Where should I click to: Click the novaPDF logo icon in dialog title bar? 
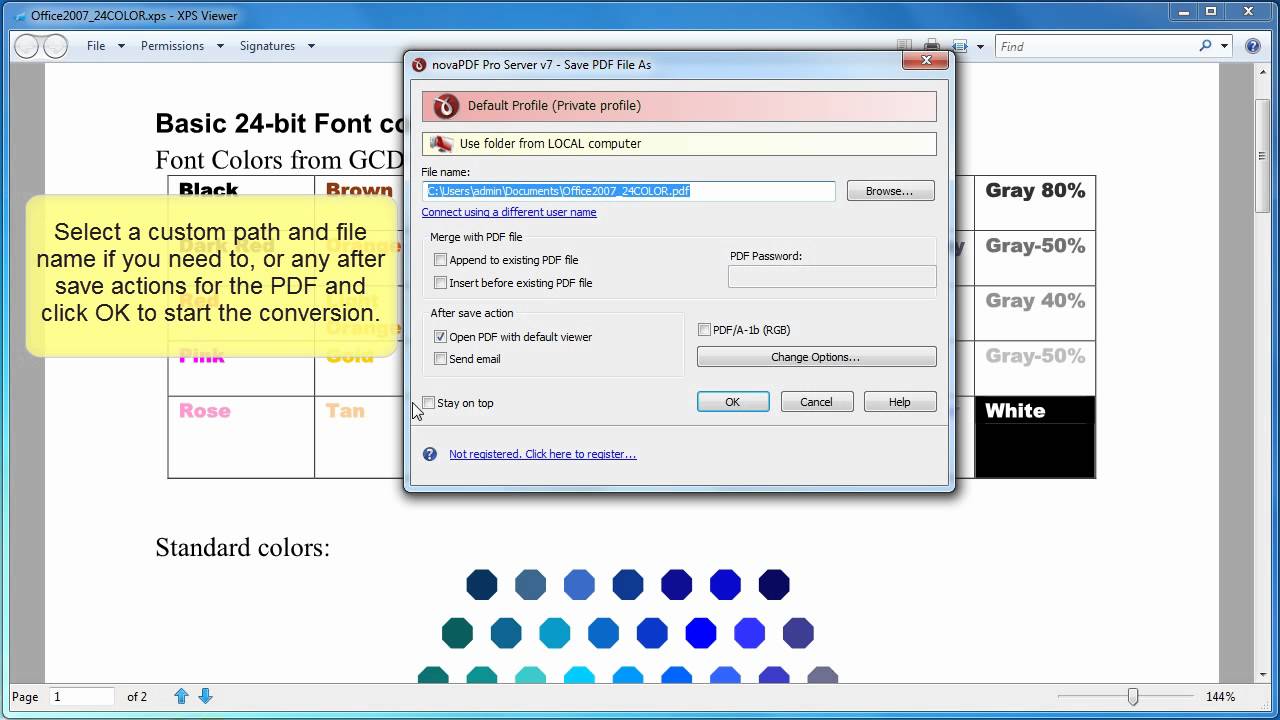click(419, 64)
